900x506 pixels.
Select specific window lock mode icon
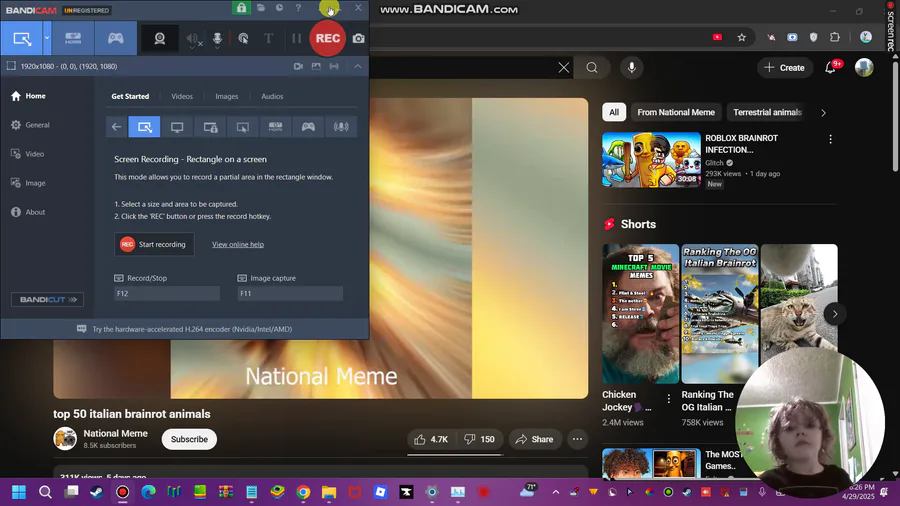point(210,127)
